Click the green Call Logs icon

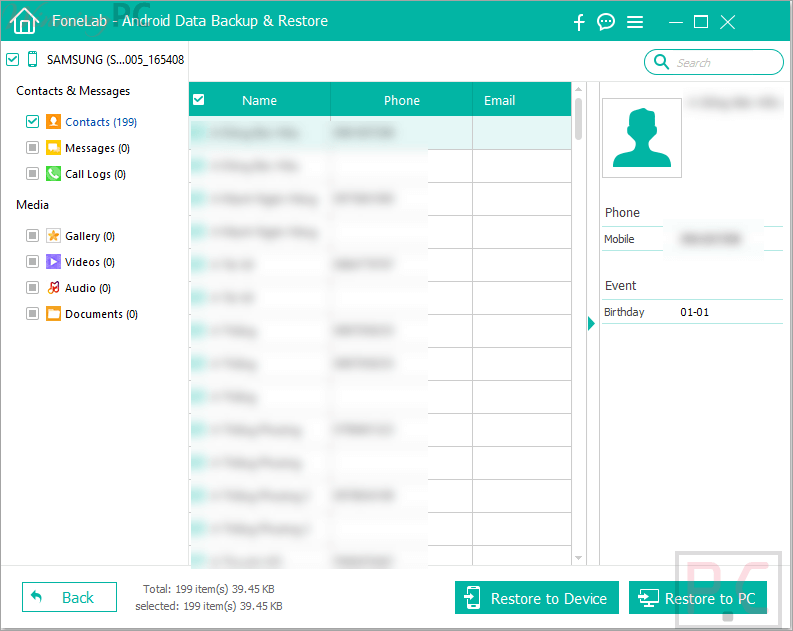[x=53, y=173]
